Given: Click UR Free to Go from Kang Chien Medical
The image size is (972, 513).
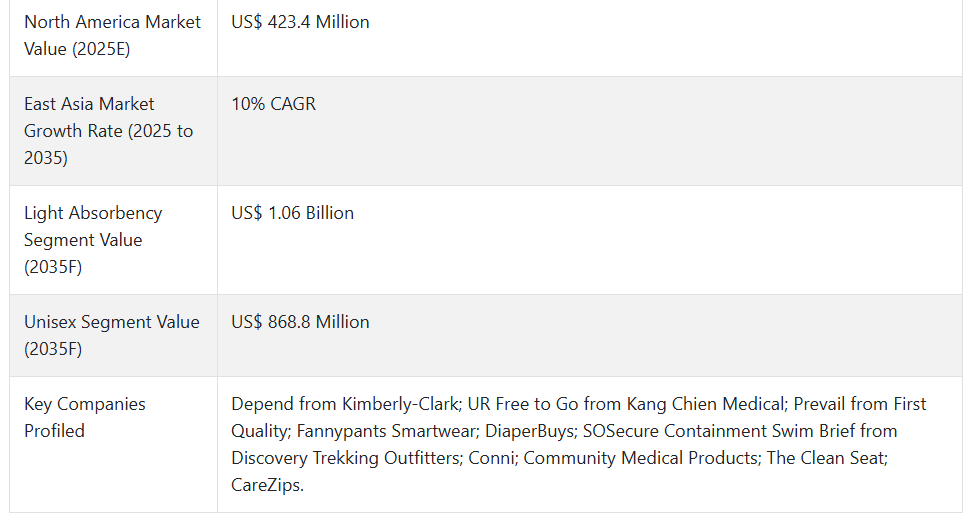Looking at the screenshot, I should (x=626, y=404).
